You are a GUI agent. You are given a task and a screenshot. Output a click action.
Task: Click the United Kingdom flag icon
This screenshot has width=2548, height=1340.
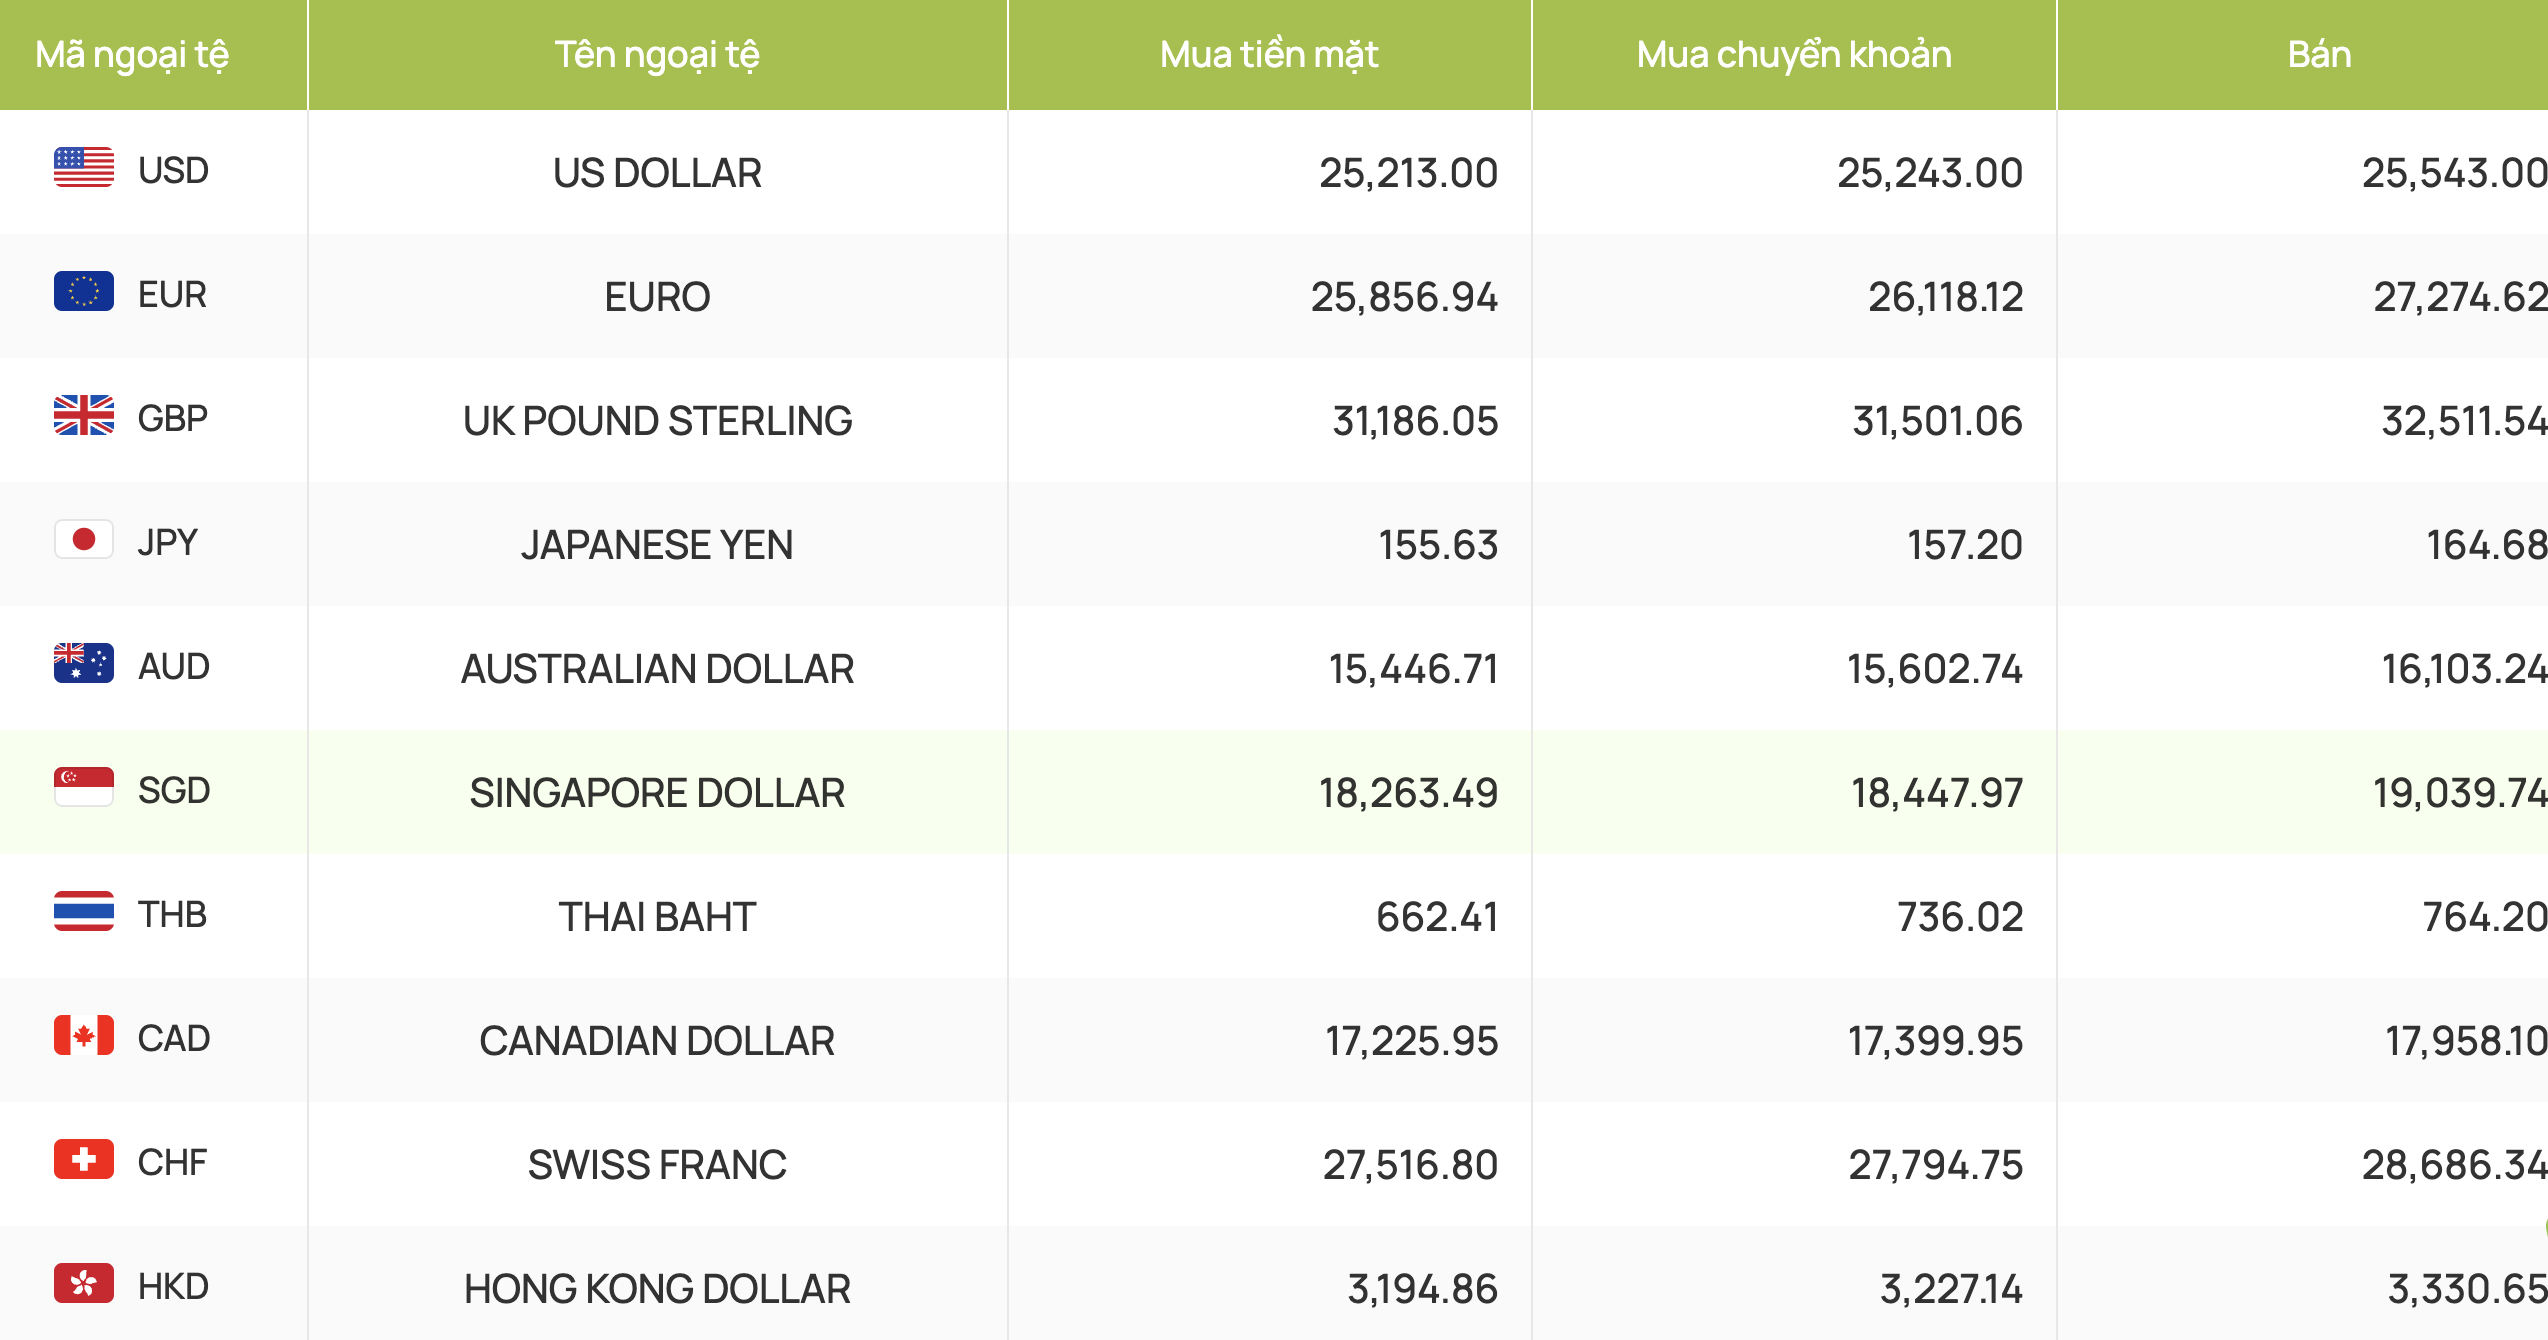(x=84, y=415)
